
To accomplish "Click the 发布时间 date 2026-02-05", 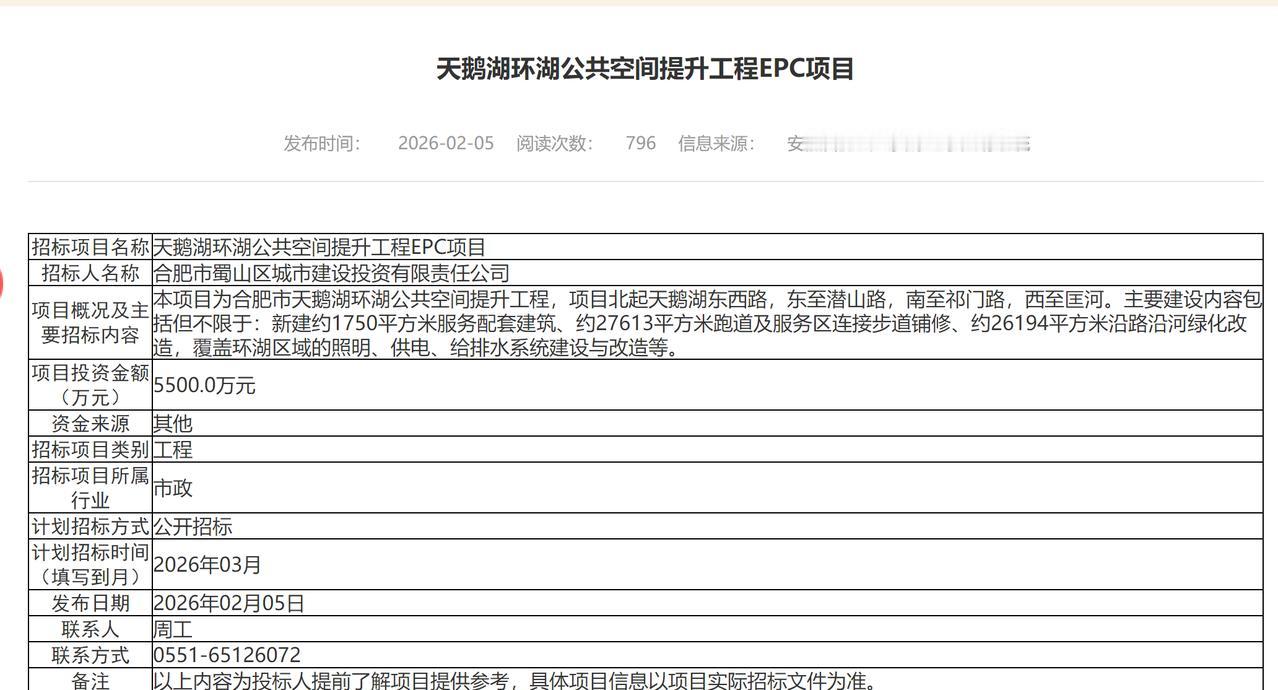I will coord(445,143).
